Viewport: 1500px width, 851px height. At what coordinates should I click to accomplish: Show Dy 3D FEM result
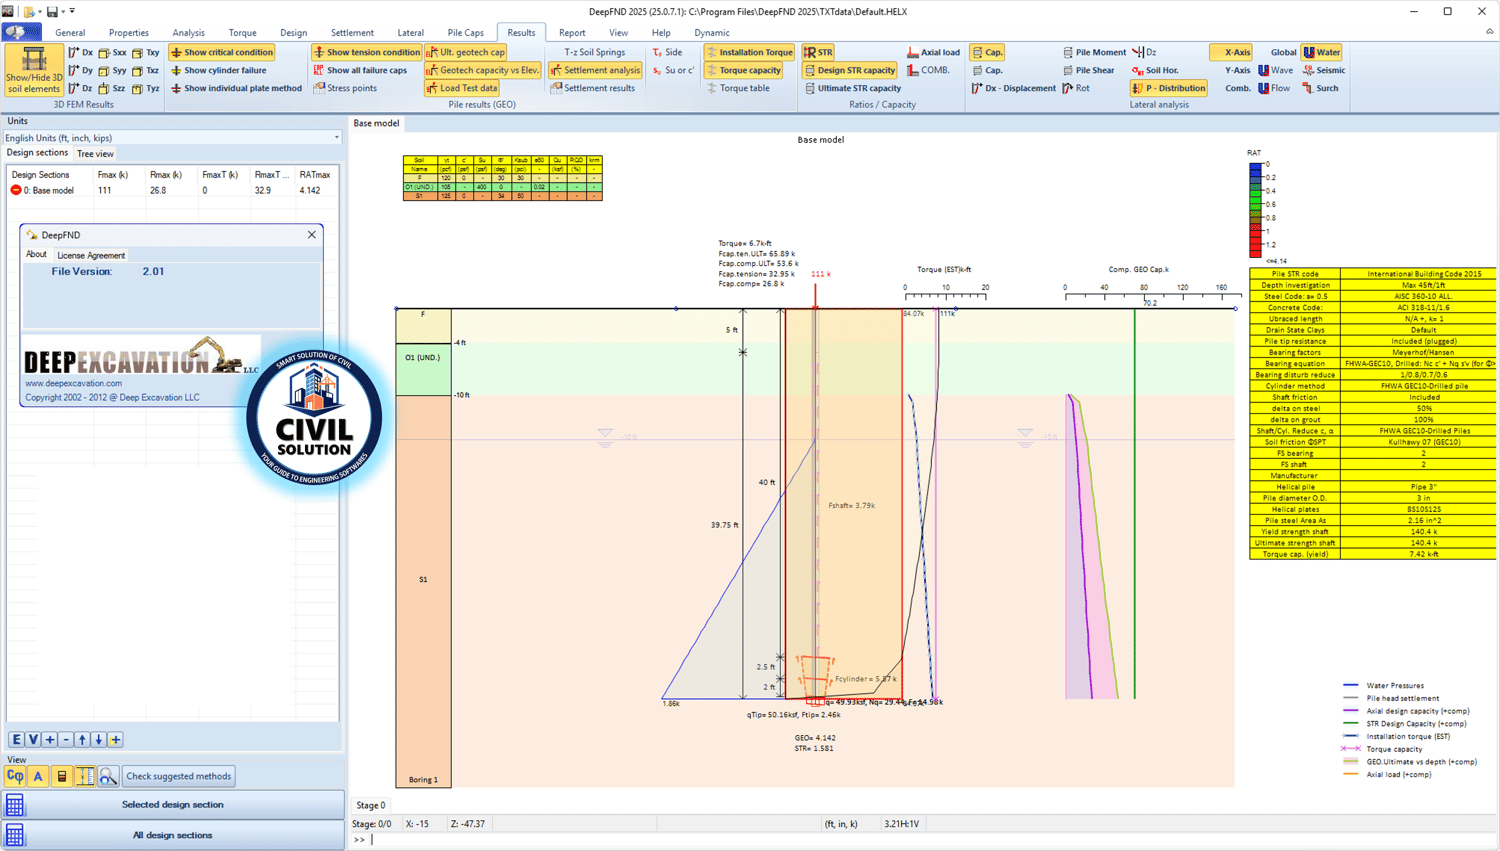(x=80, y=70)
